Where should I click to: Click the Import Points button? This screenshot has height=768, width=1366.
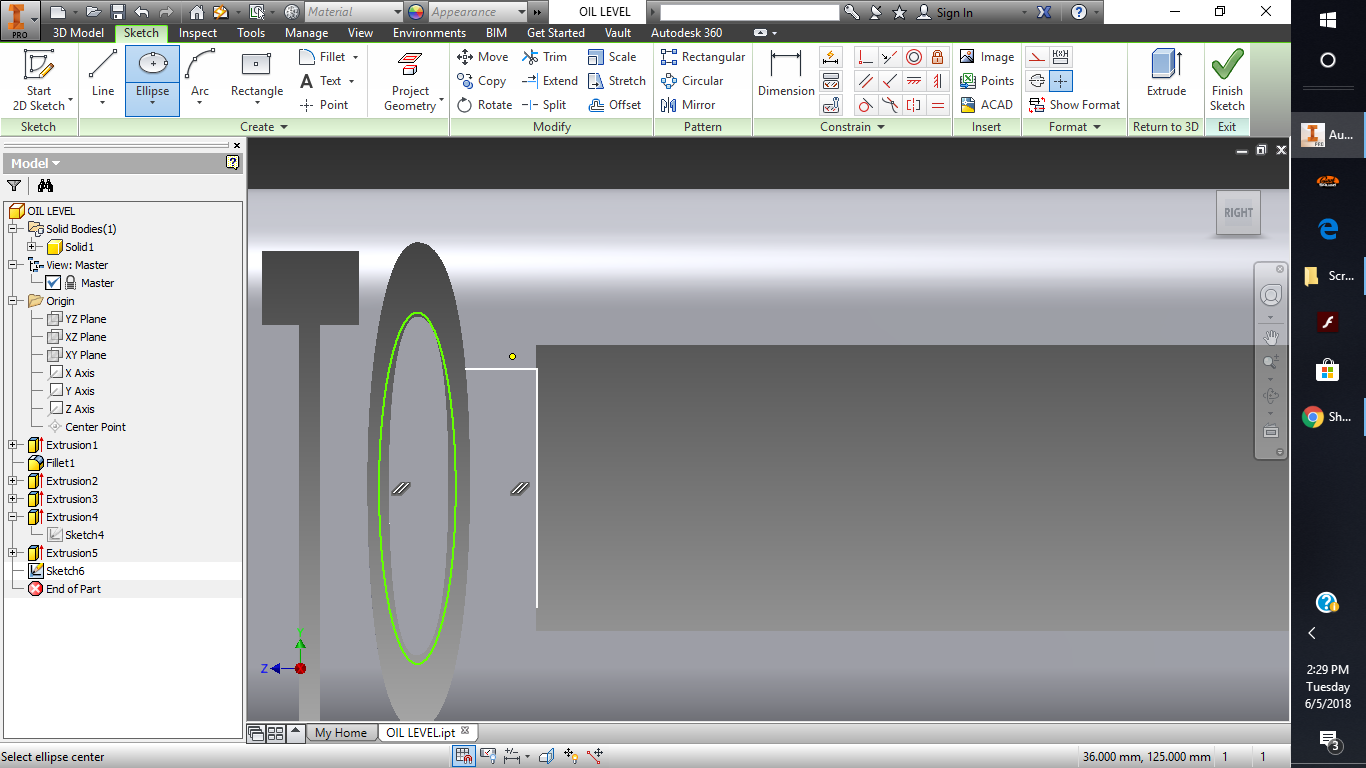point(987,81)
